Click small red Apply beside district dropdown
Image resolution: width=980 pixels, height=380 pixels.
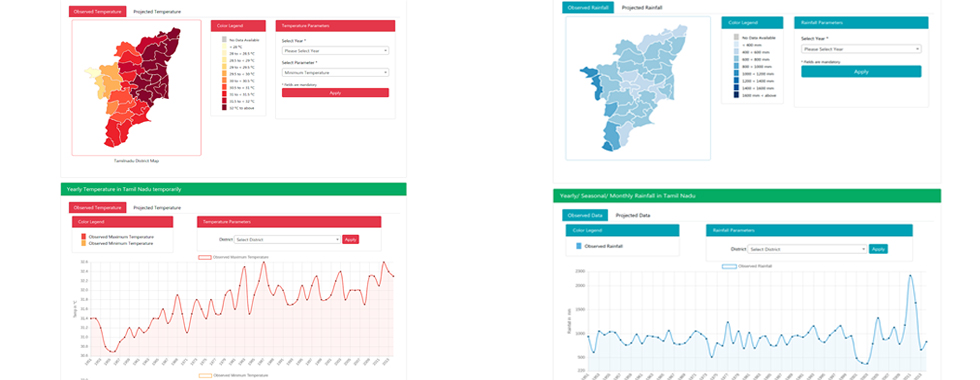(351, 239)
